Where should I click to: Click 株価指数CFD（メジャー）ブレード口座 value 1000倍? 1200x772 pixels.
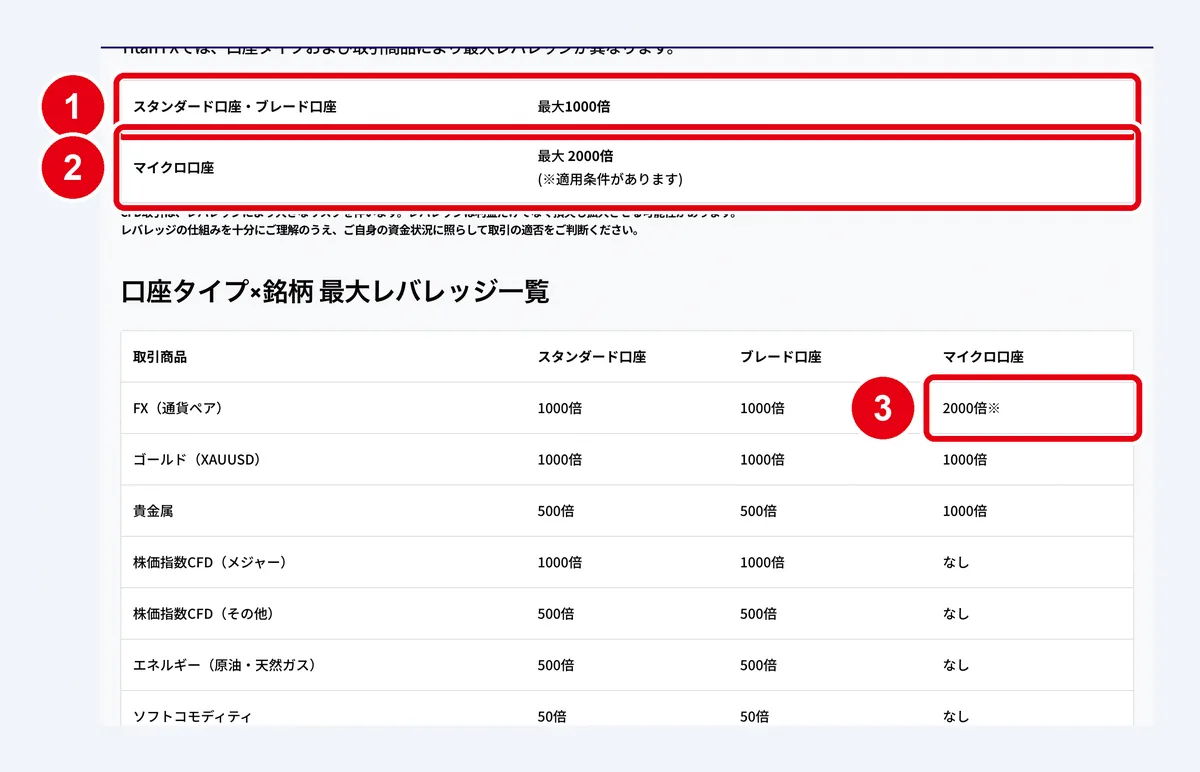point(762,563)
